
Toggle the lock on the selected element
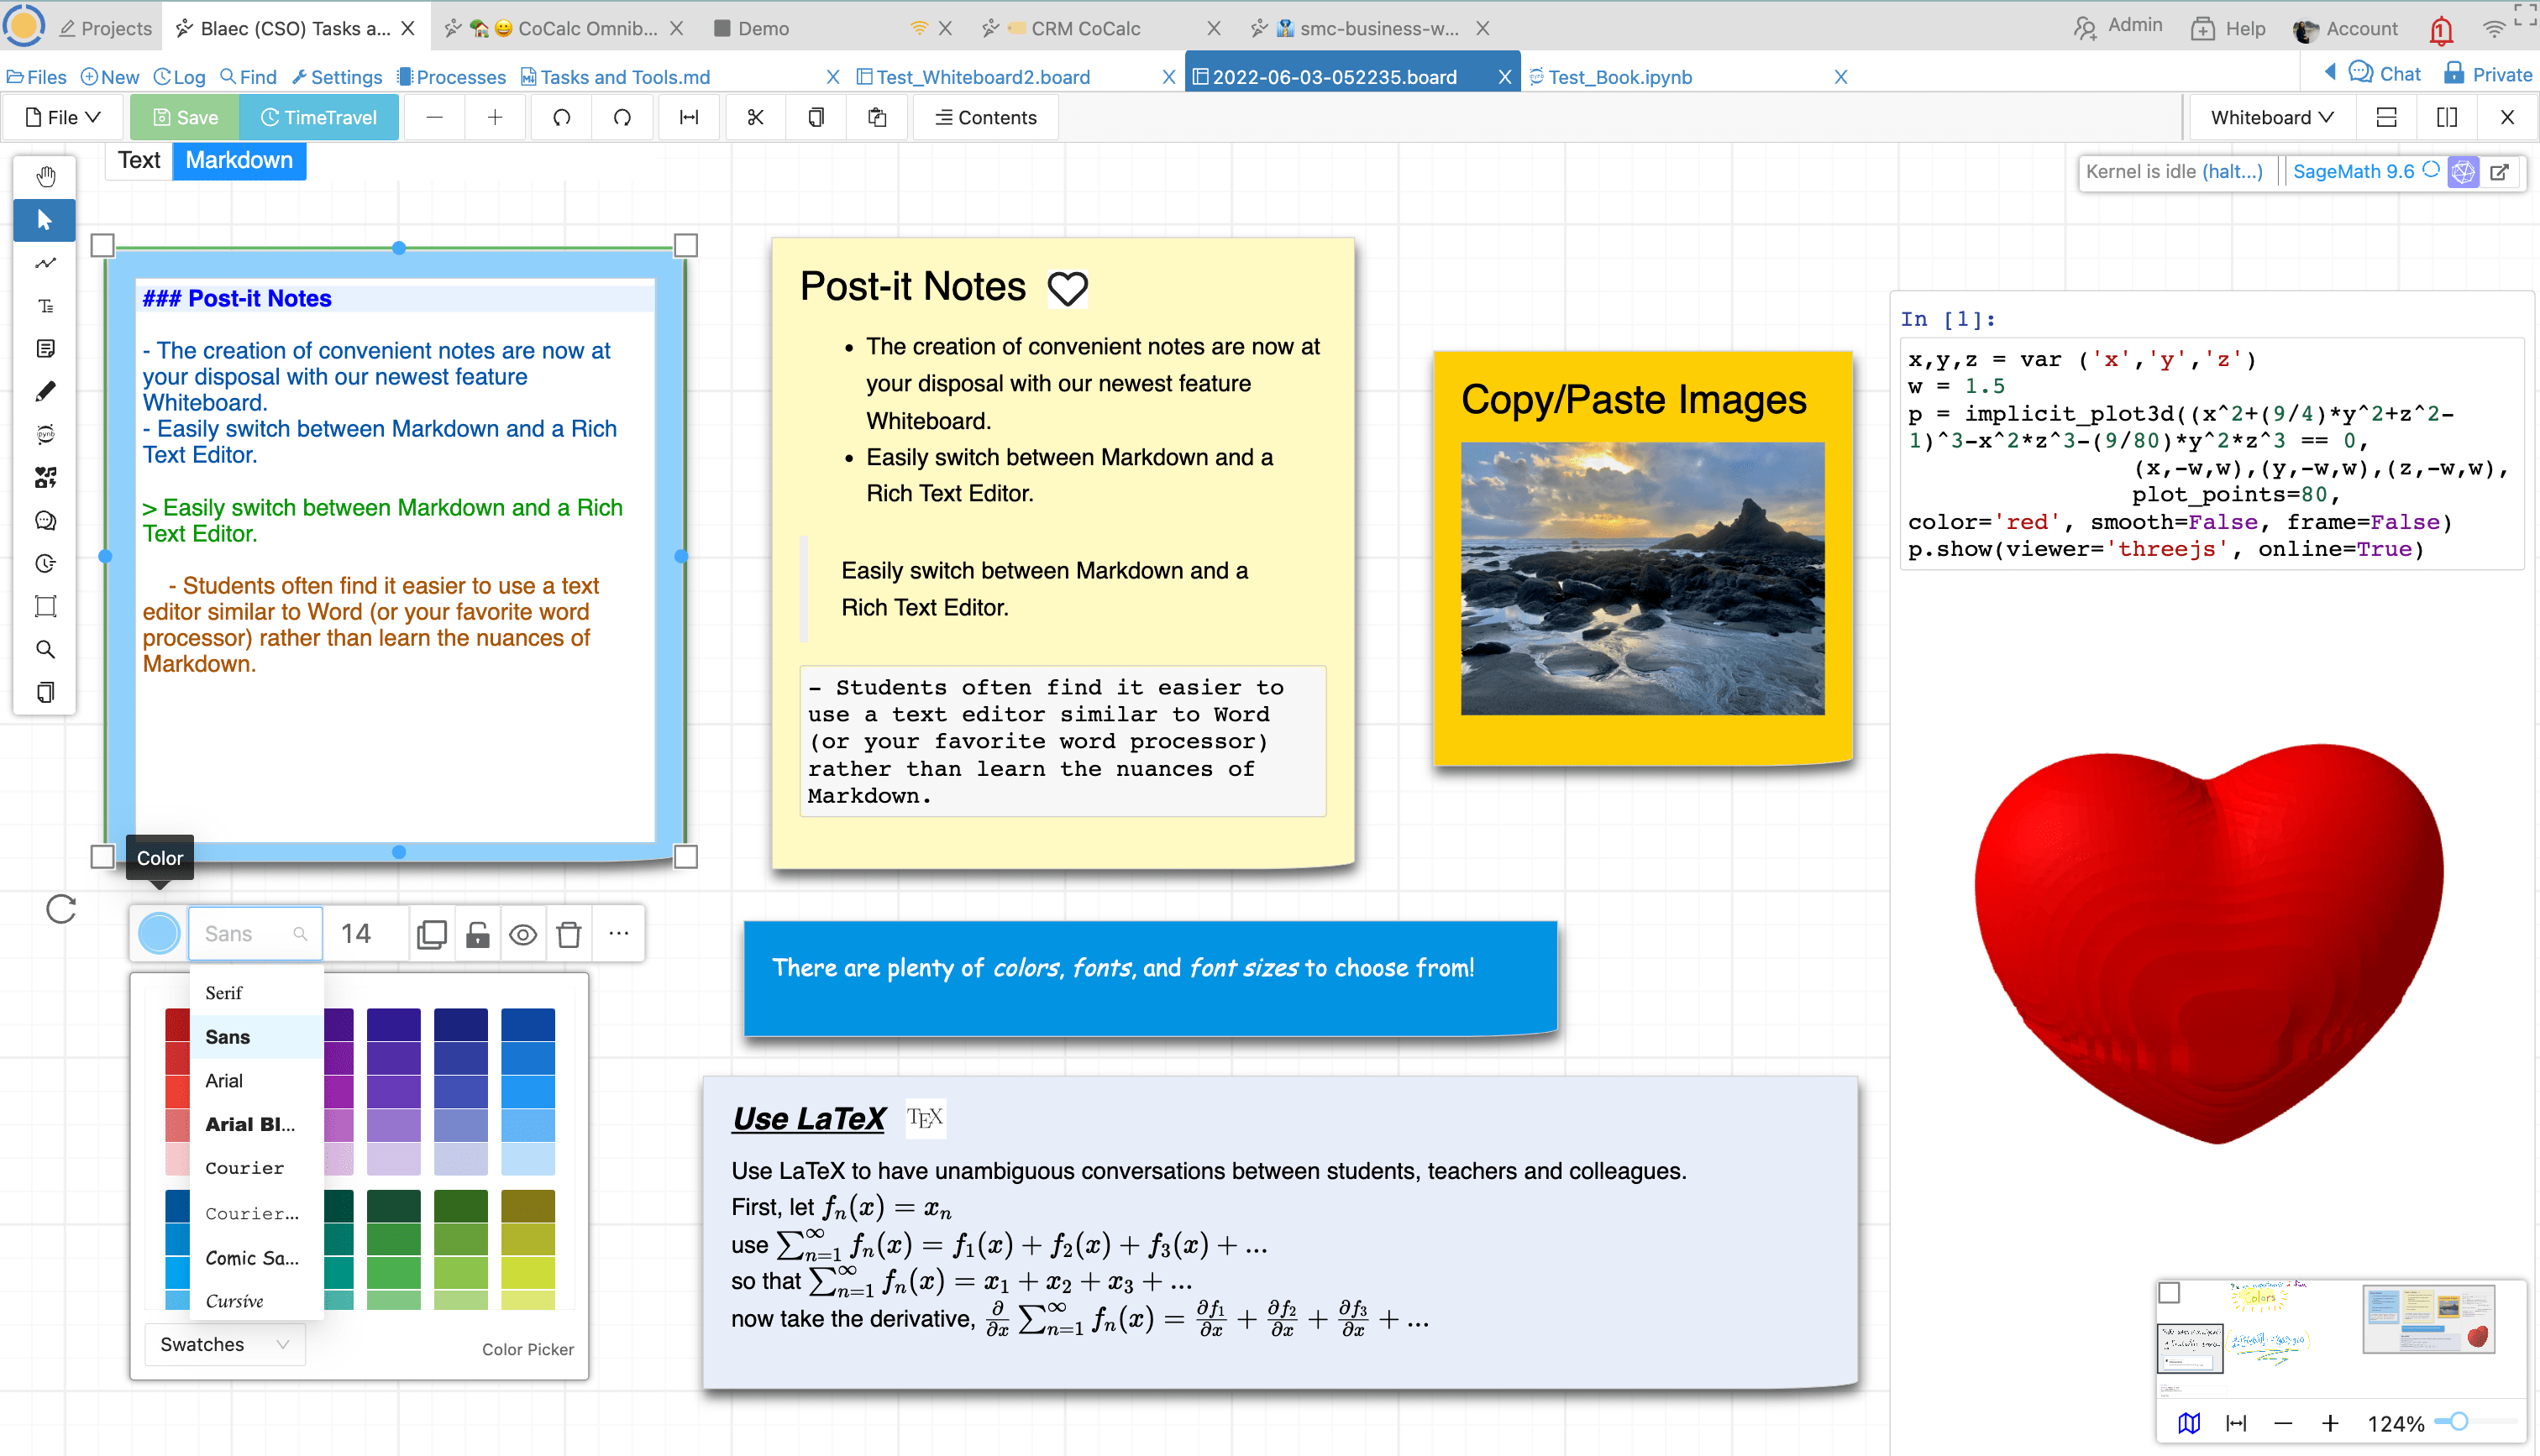(477, 933)
